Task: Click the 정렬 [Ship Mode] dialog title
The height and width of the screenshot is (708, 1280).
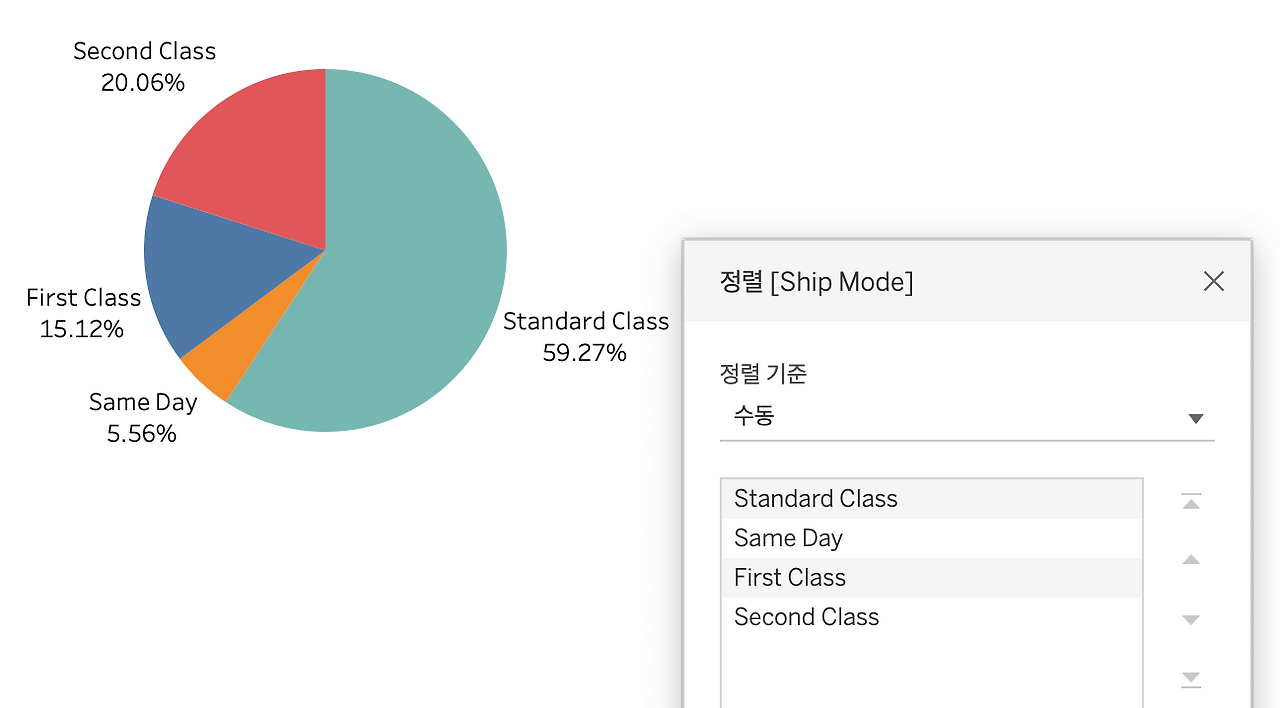Action: point(817,282)
